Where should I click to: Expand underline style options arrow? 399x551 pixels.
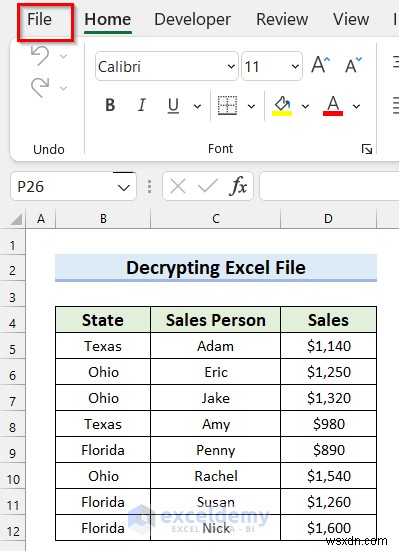tap(198, 106)
